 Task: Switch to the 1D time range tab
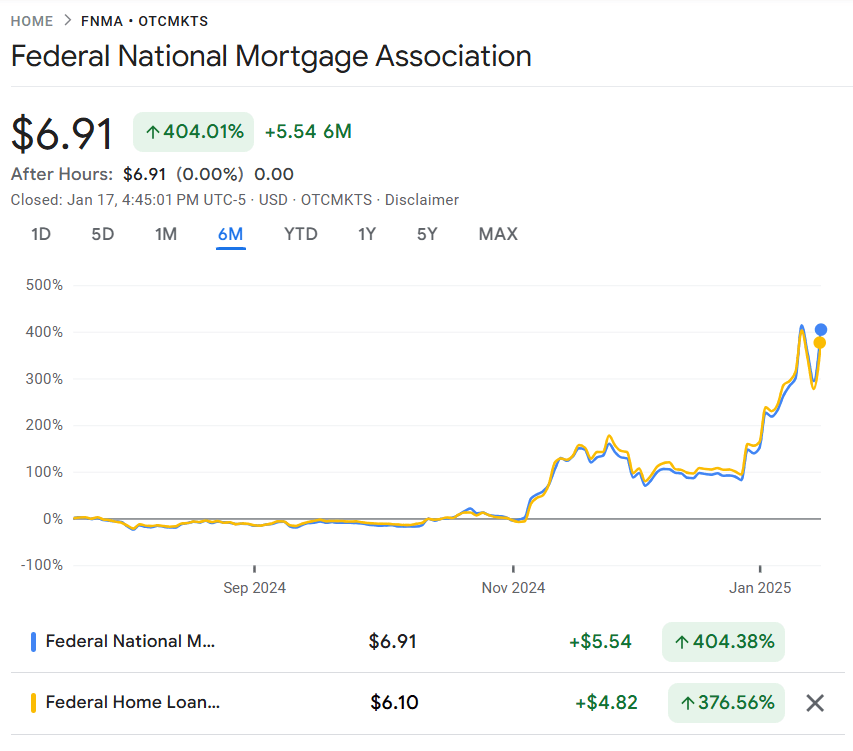[41, 234]
